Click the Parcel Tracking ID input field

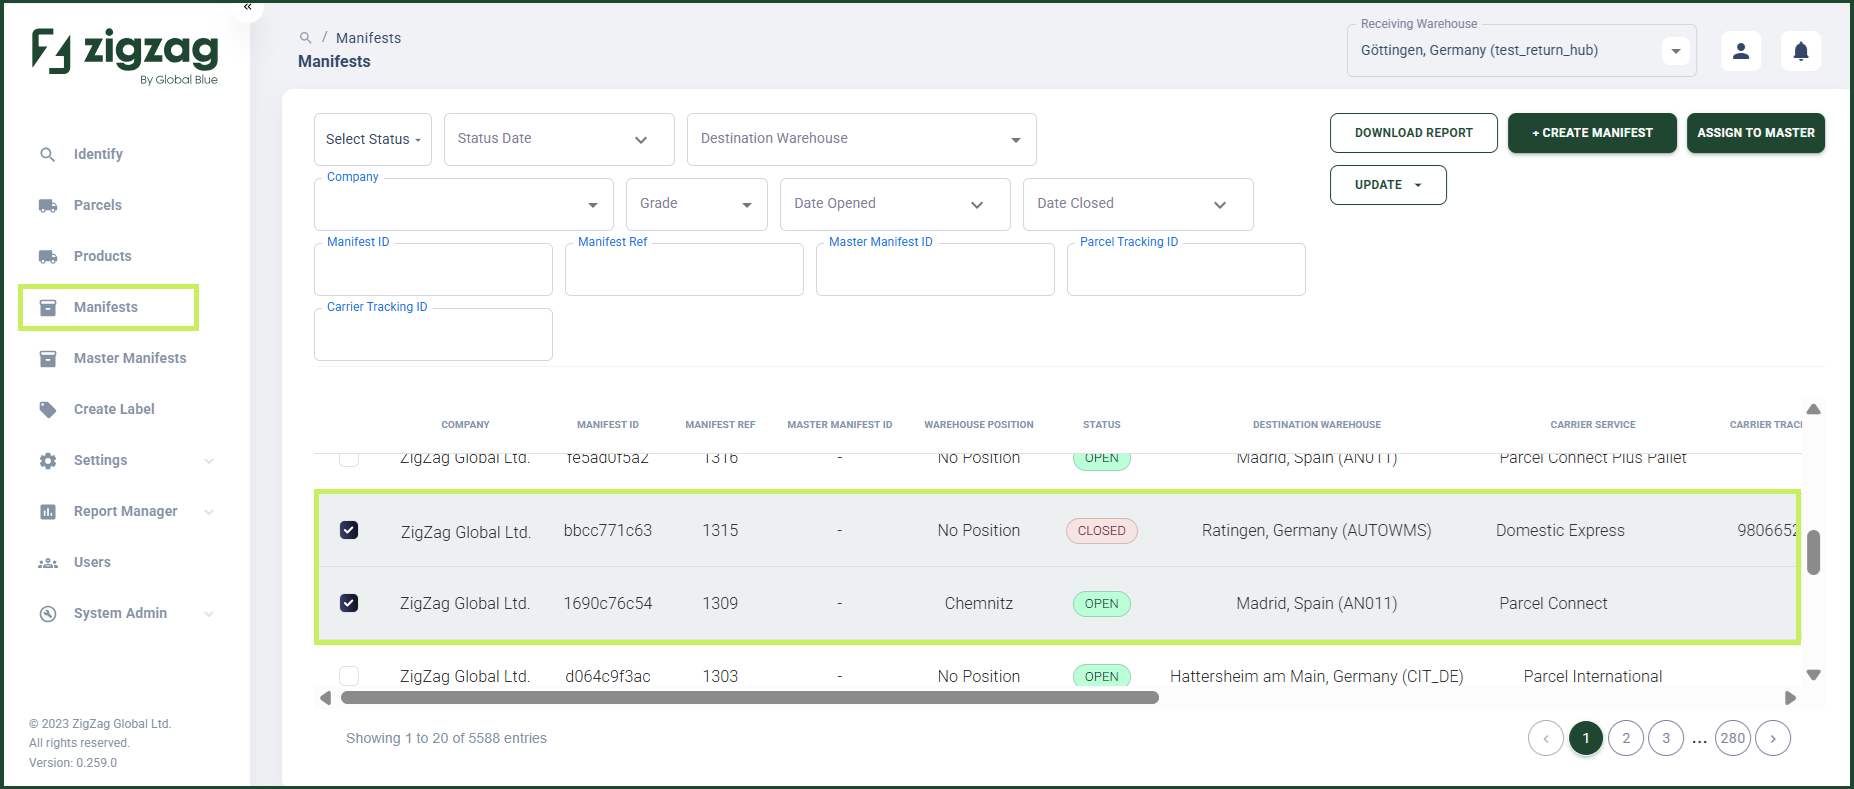point(1186,269)
